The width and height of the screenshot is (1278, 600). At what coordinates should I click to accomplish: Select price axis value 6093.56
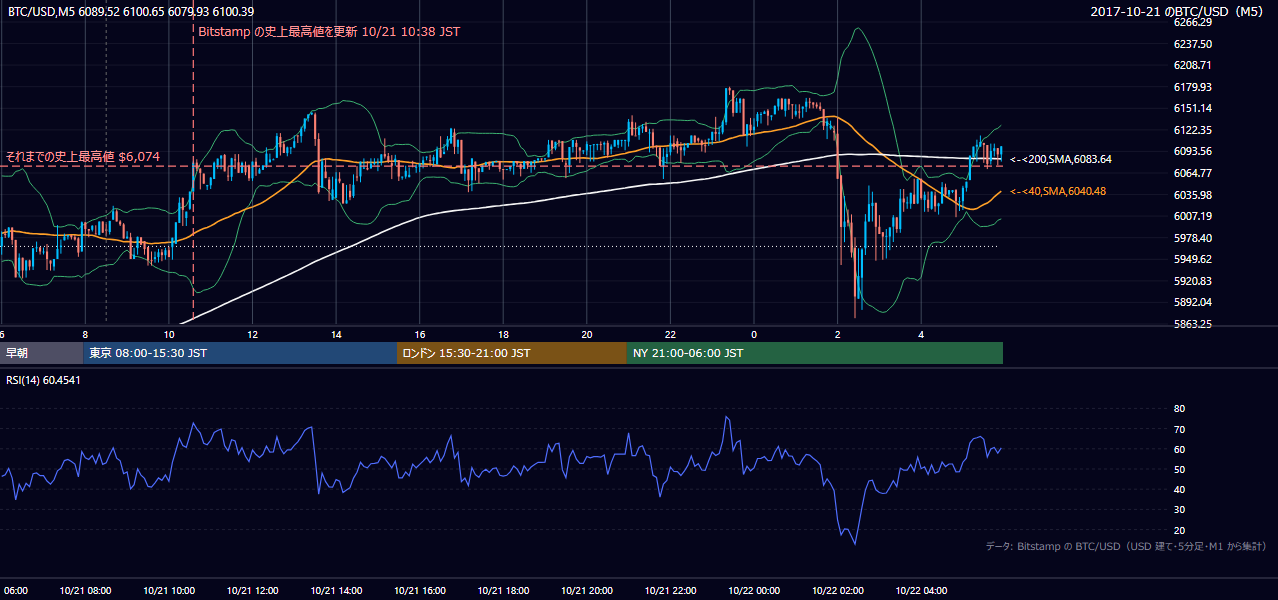pos(1193,151)
